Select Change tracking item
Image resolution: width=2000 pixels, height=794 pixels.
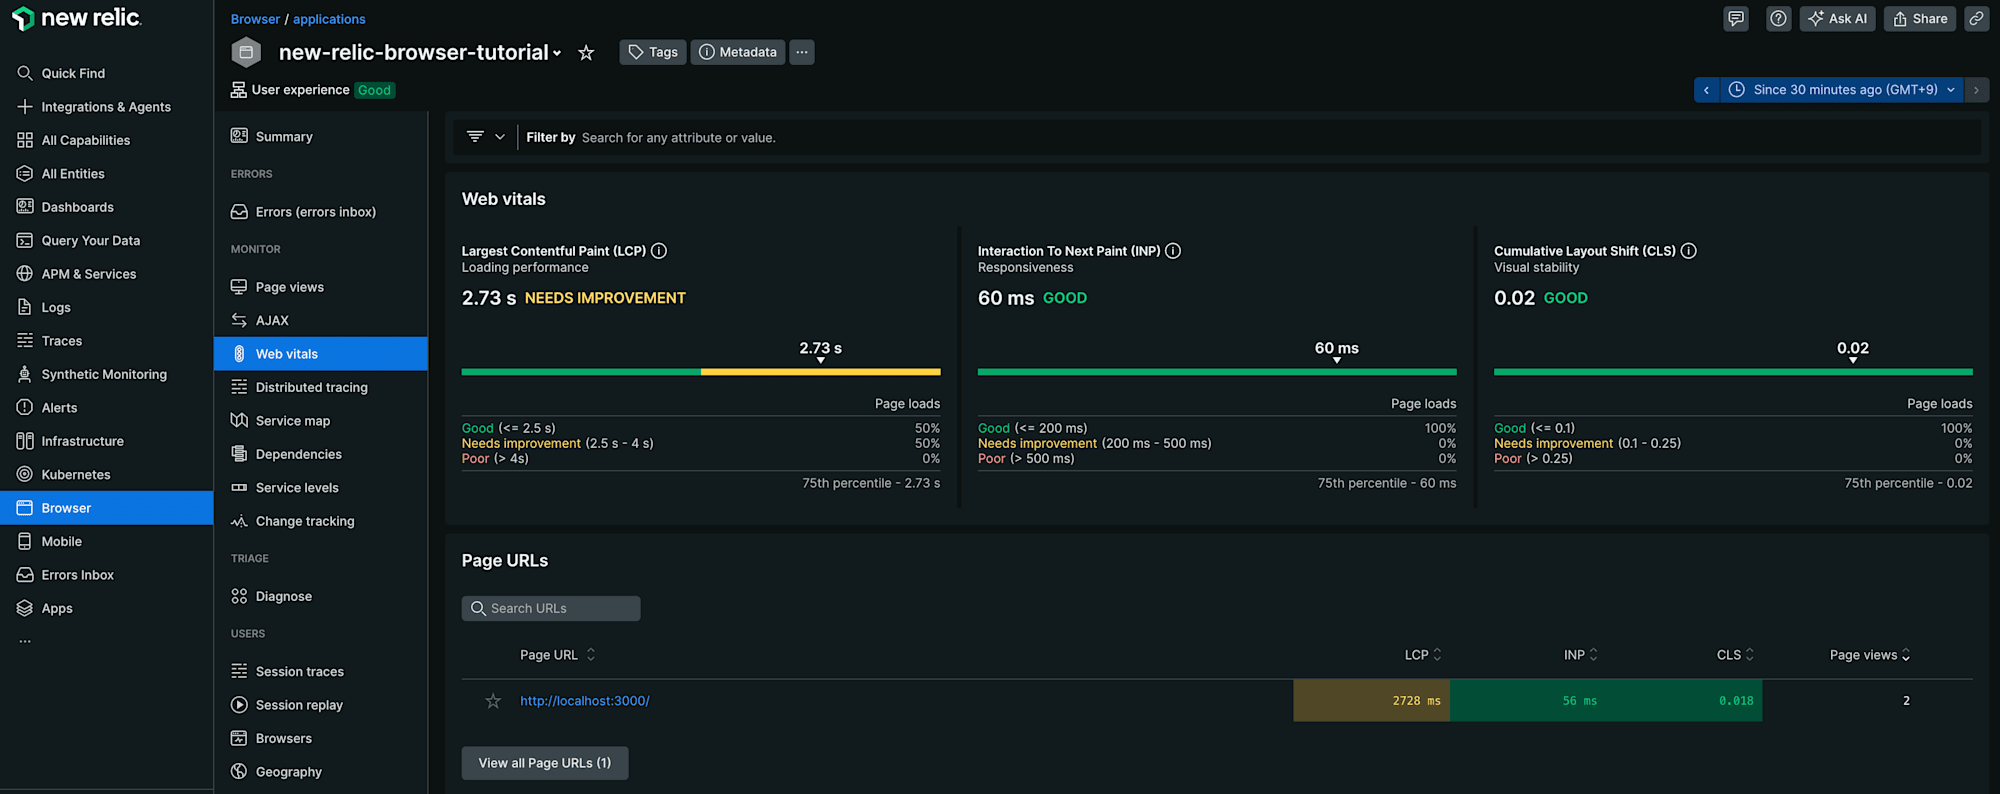point(321,521)
